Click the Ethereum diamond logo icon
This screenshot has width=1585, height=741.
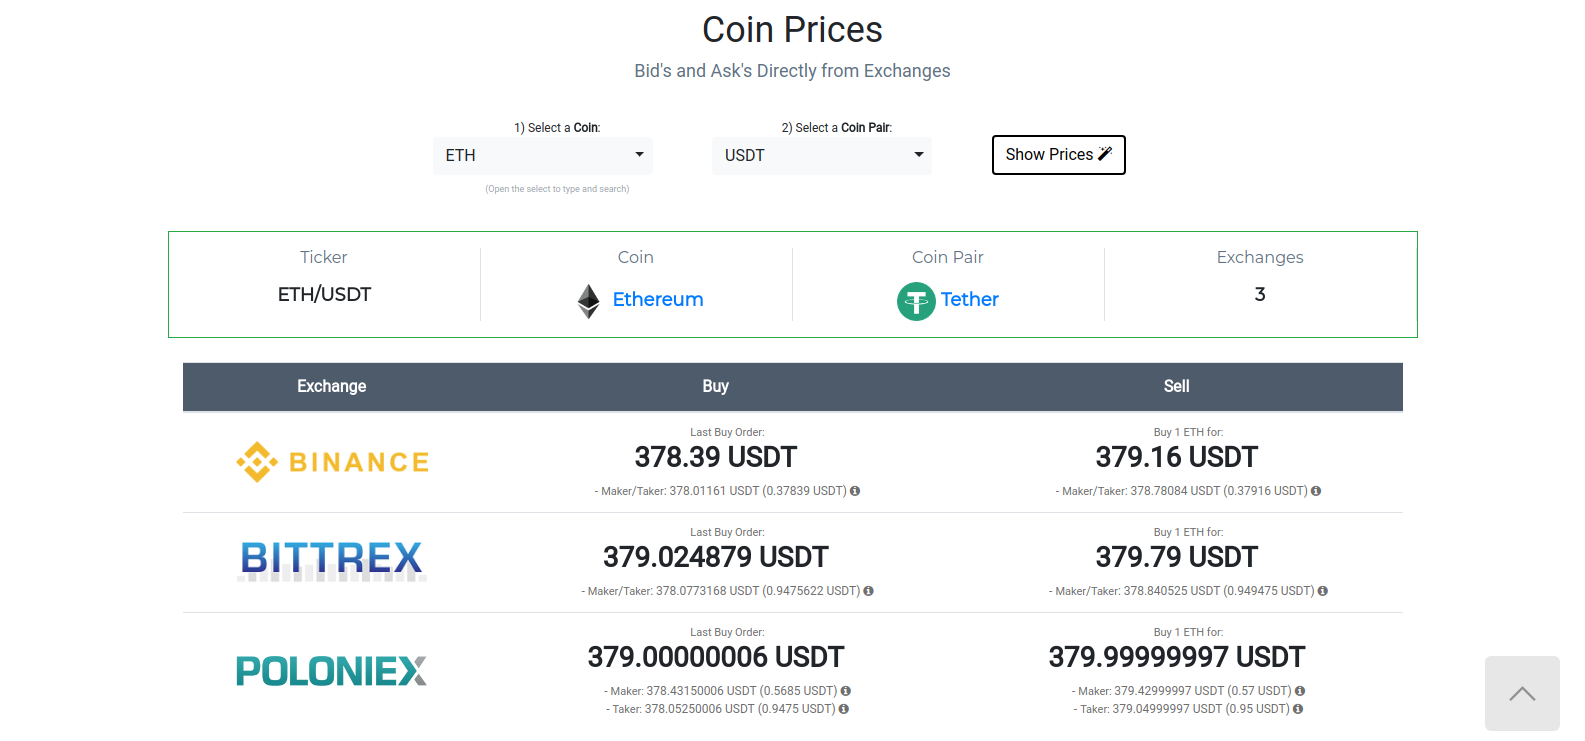[589, 301]
